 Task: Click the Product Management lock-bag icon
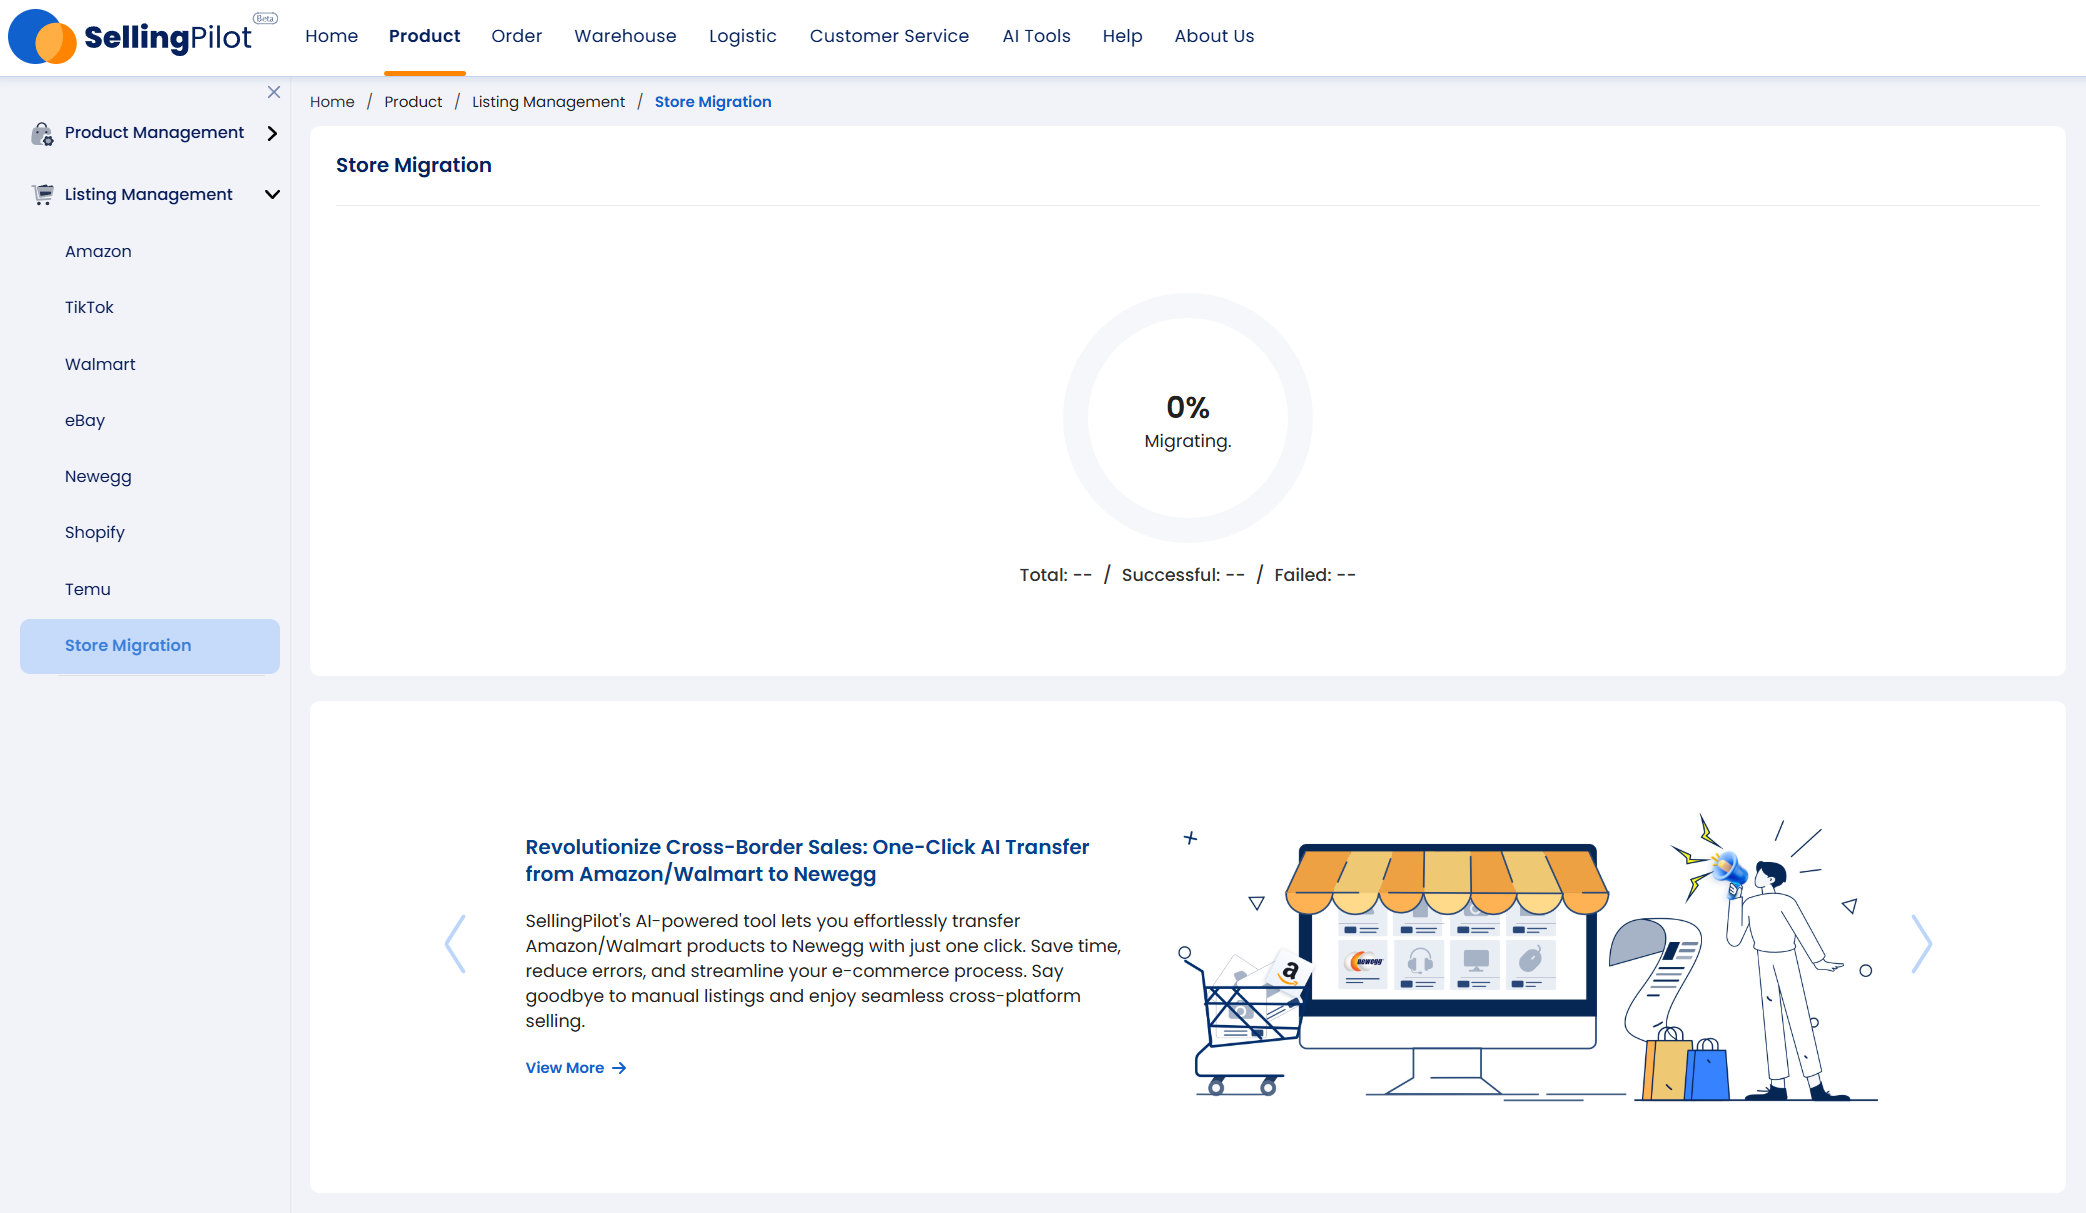pyautogui.click(x=42, y=133)
